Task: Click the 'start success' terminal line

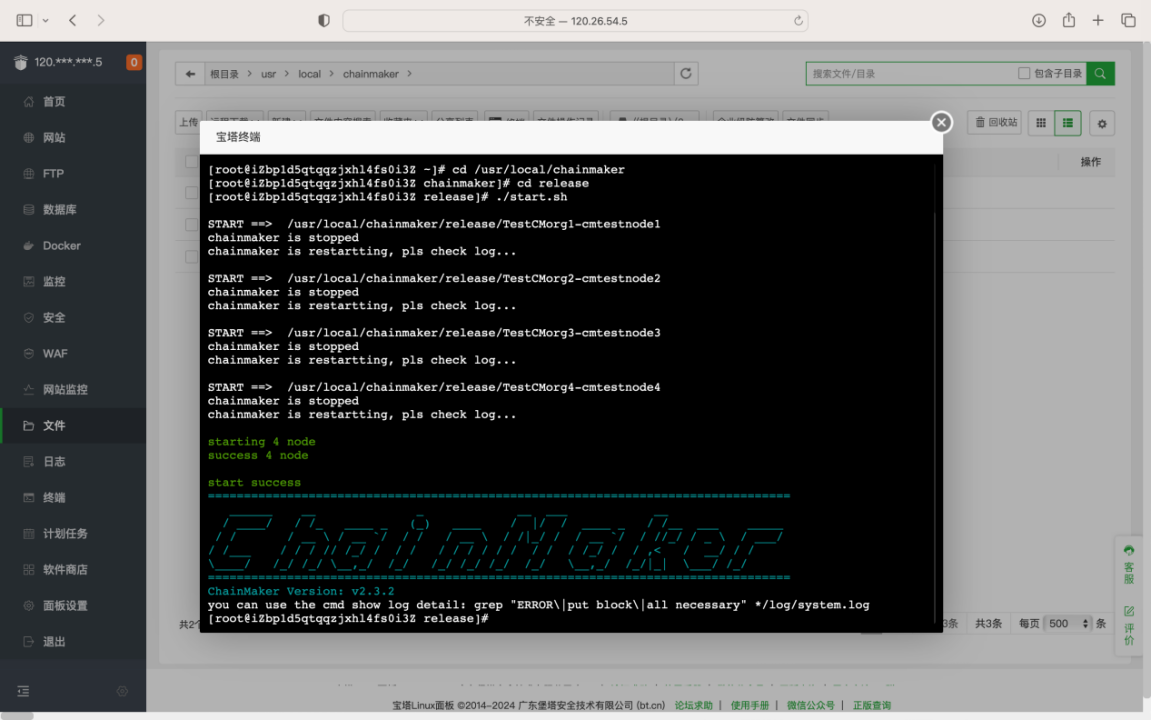Action: pos(254,483)
